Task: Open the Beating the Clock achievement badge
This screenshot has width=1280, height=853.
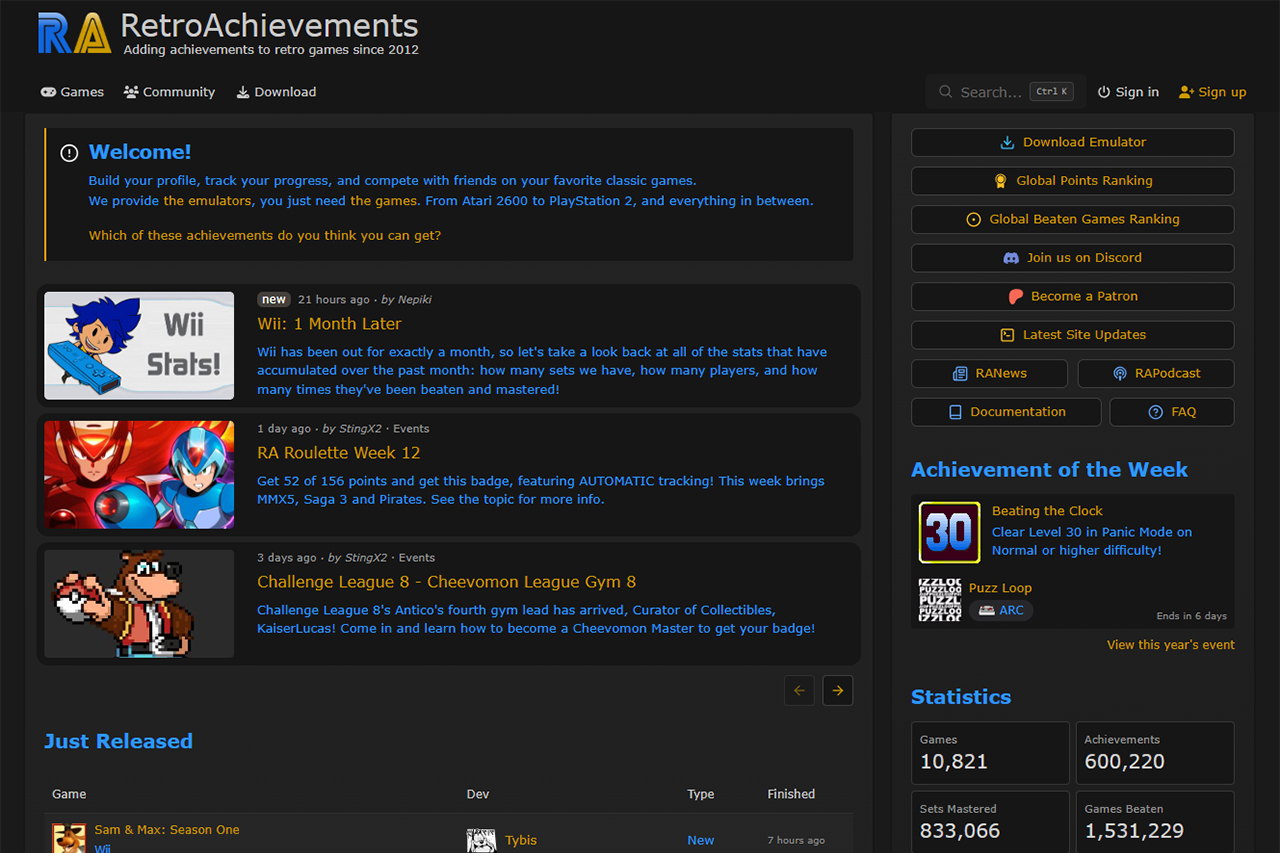Action: [948, 532]
